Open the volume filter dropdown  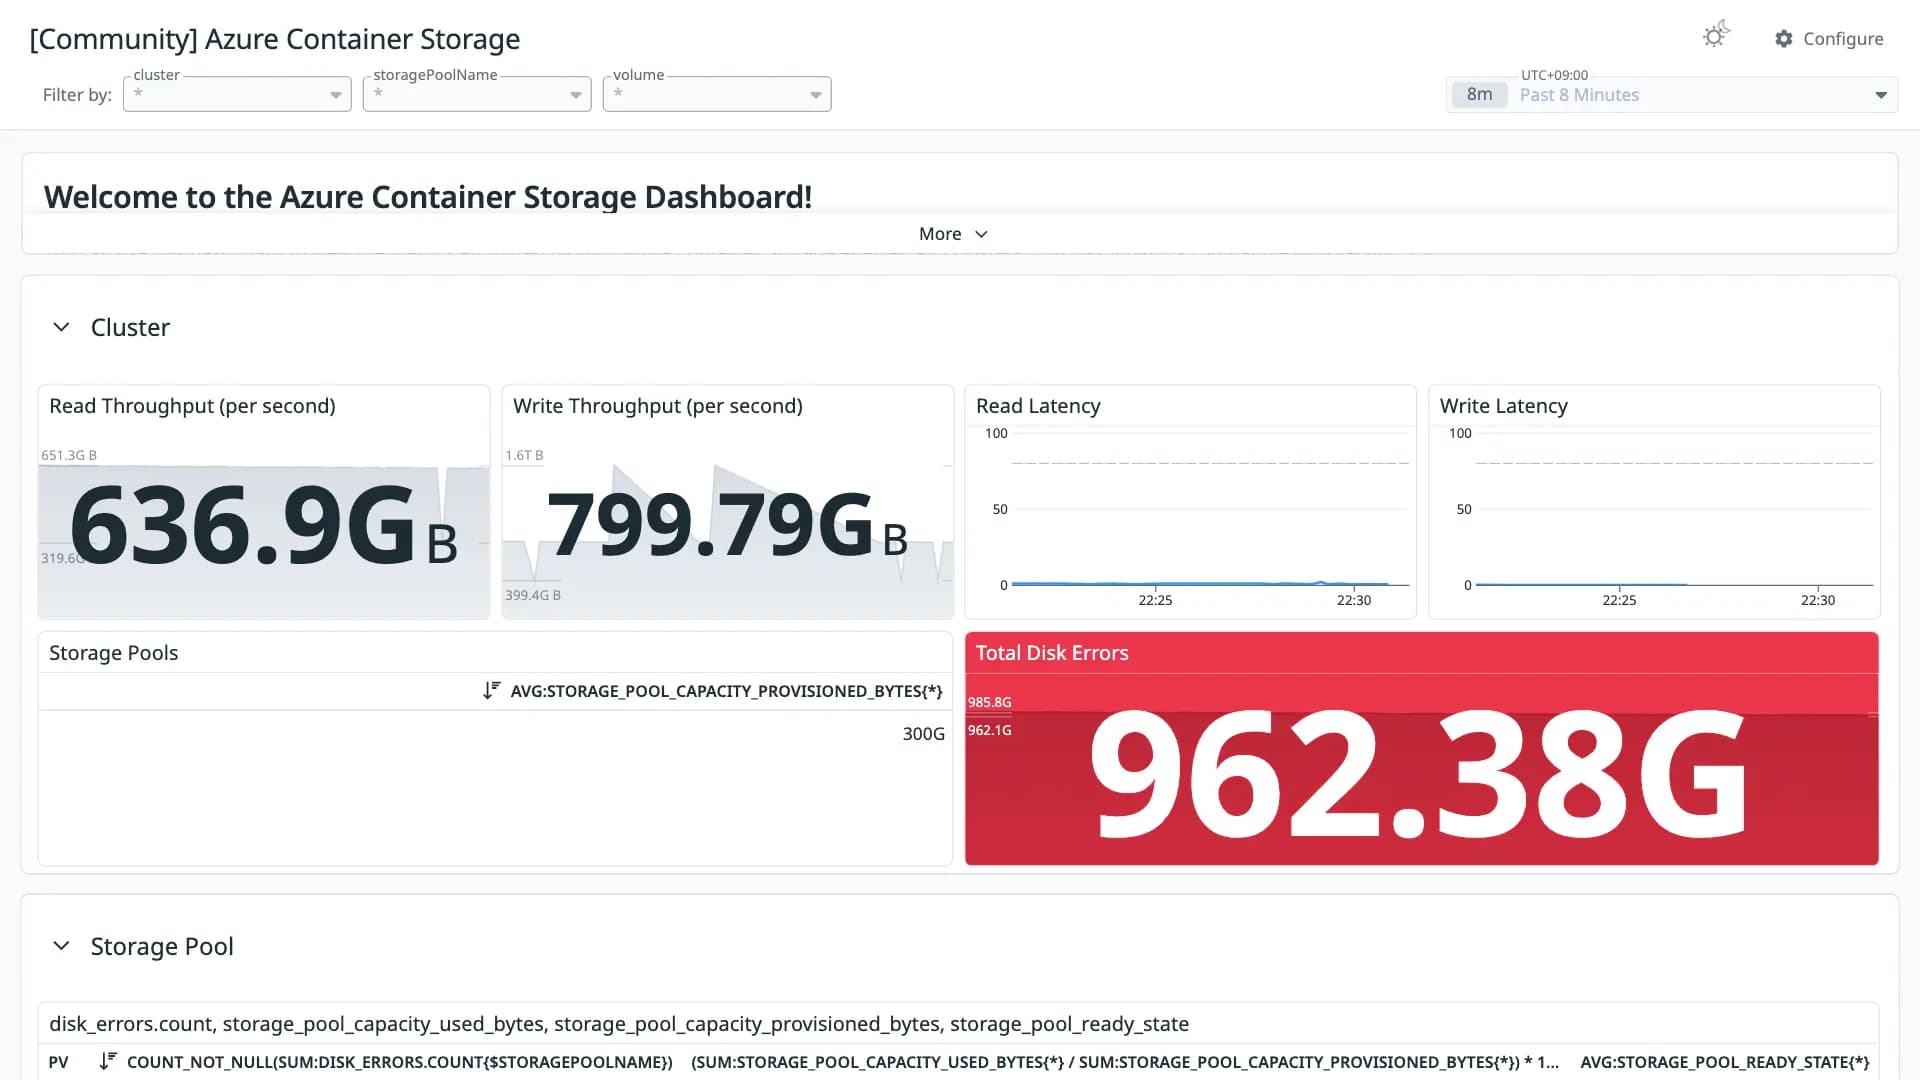[717, 94]
